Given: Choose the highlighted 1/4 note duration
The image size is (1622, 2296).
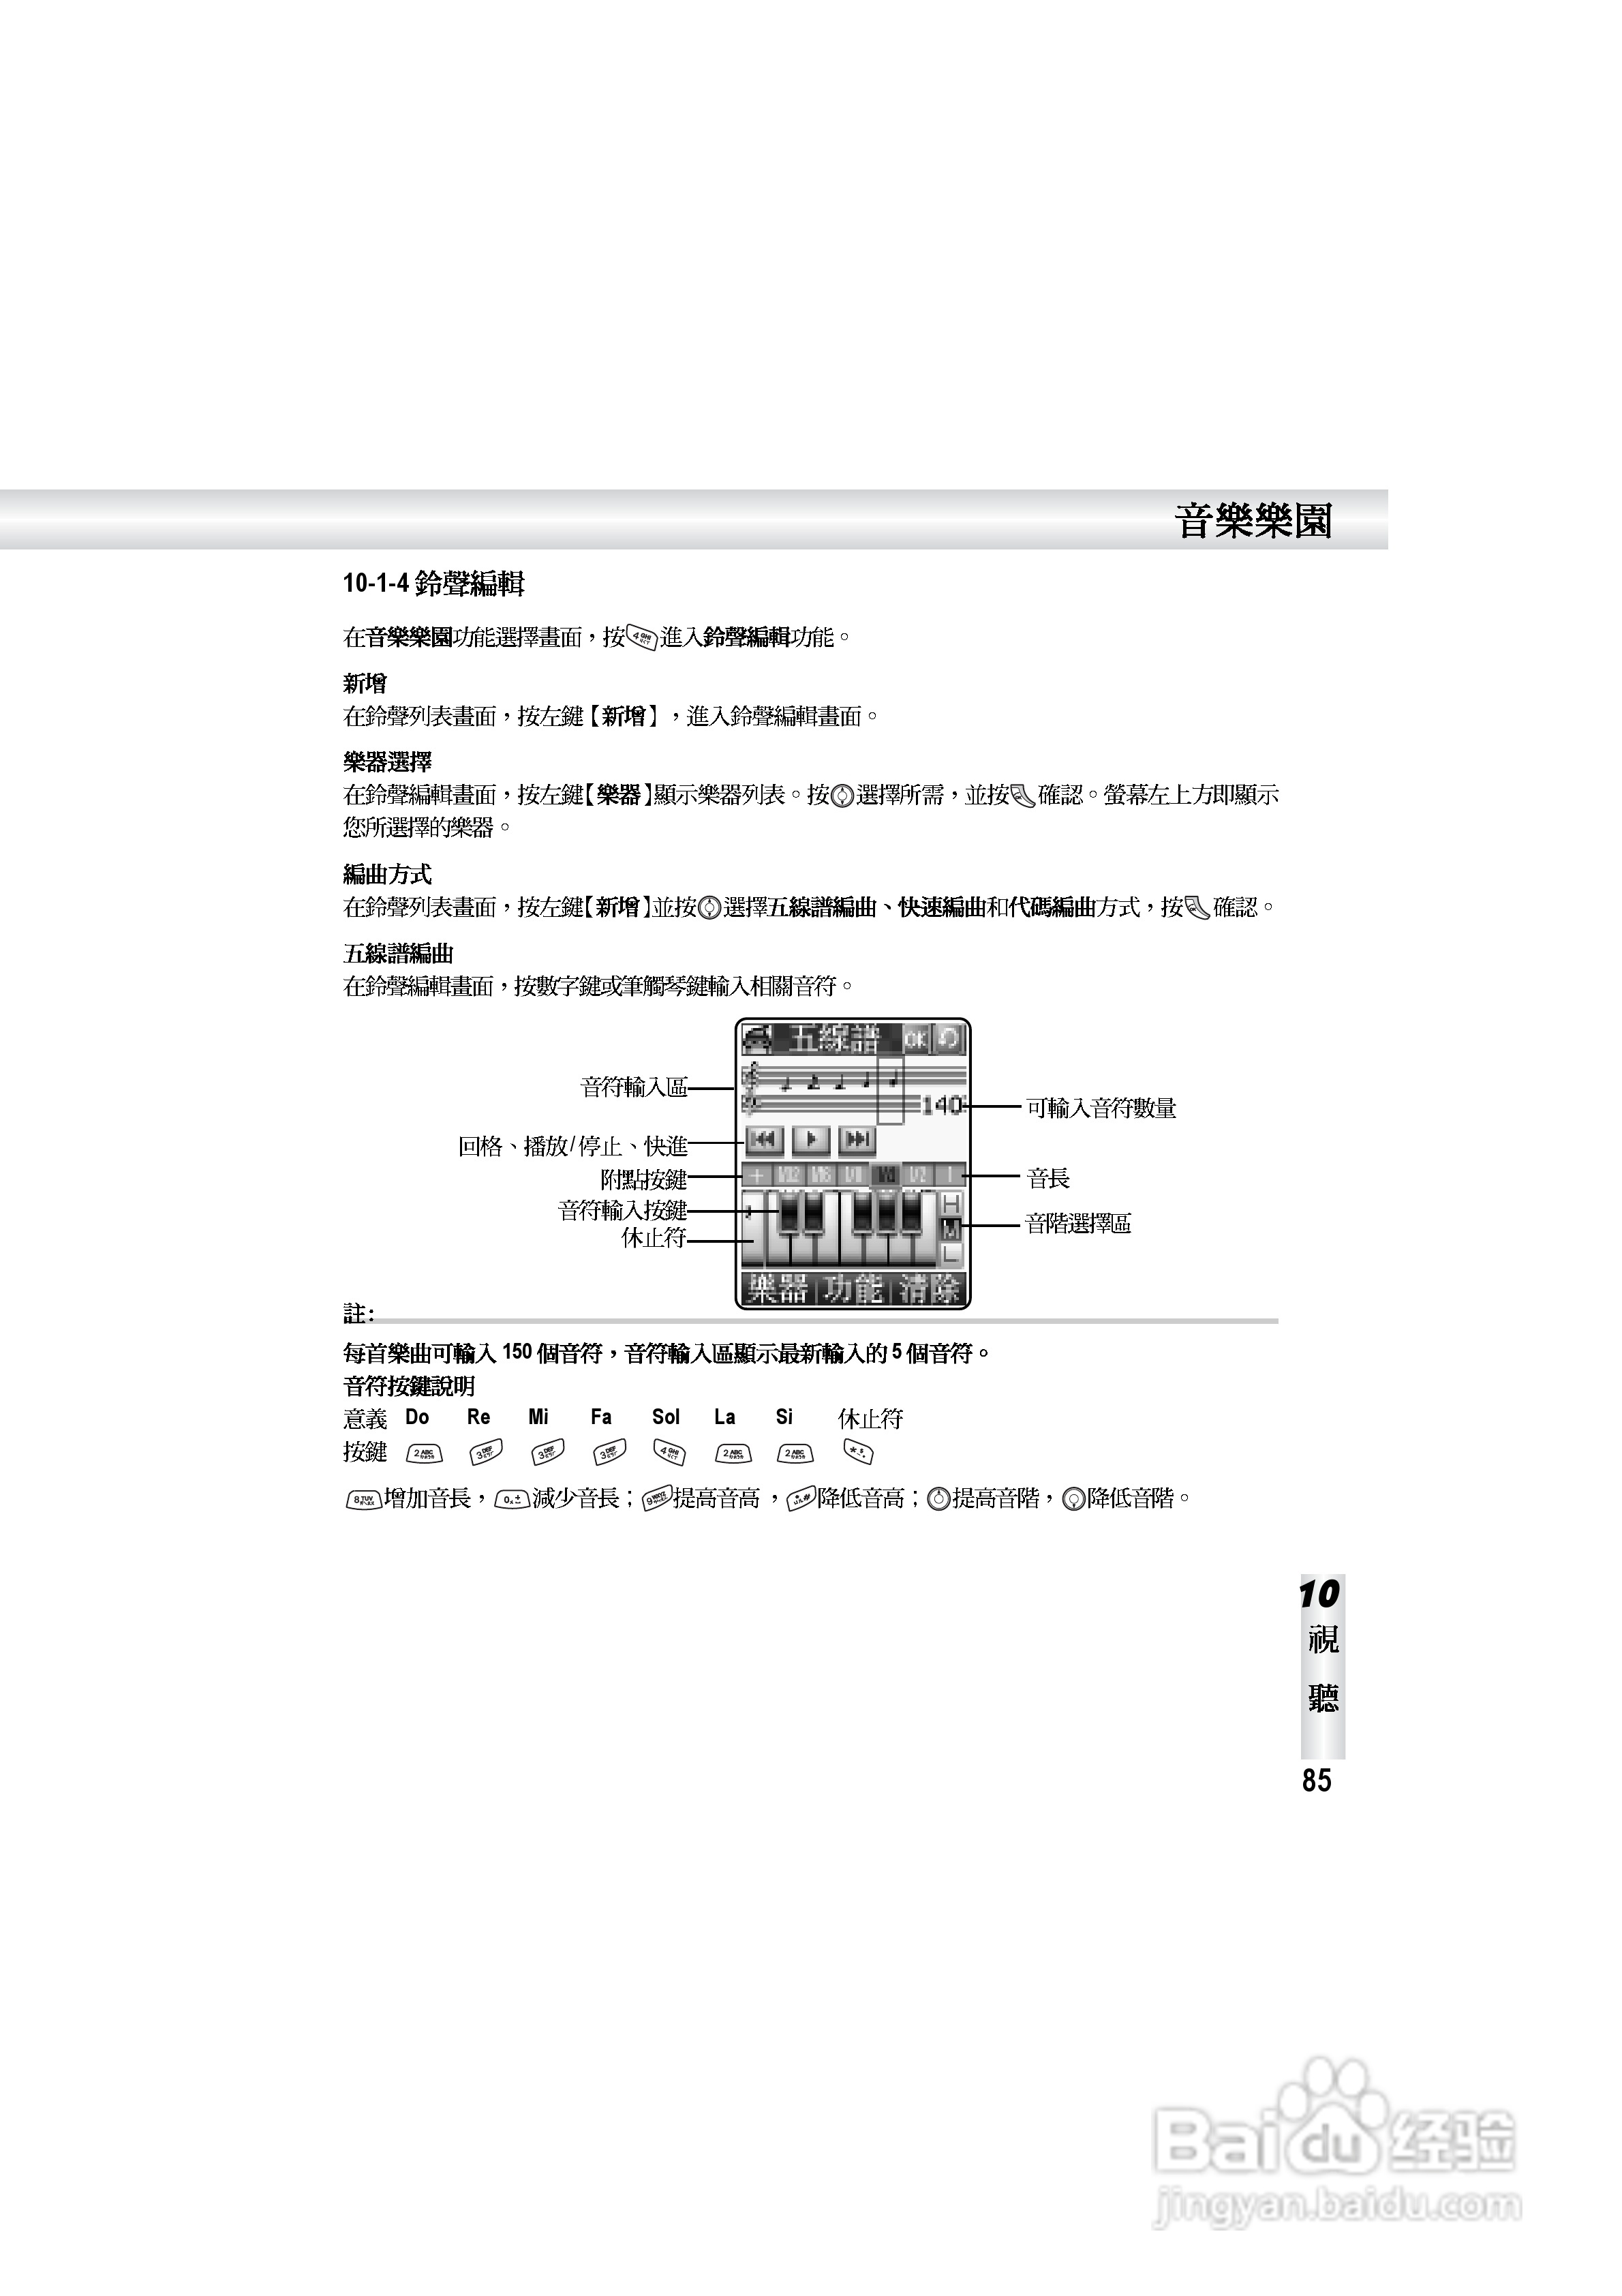Looking at the screenshot, I should [886, 1176].
